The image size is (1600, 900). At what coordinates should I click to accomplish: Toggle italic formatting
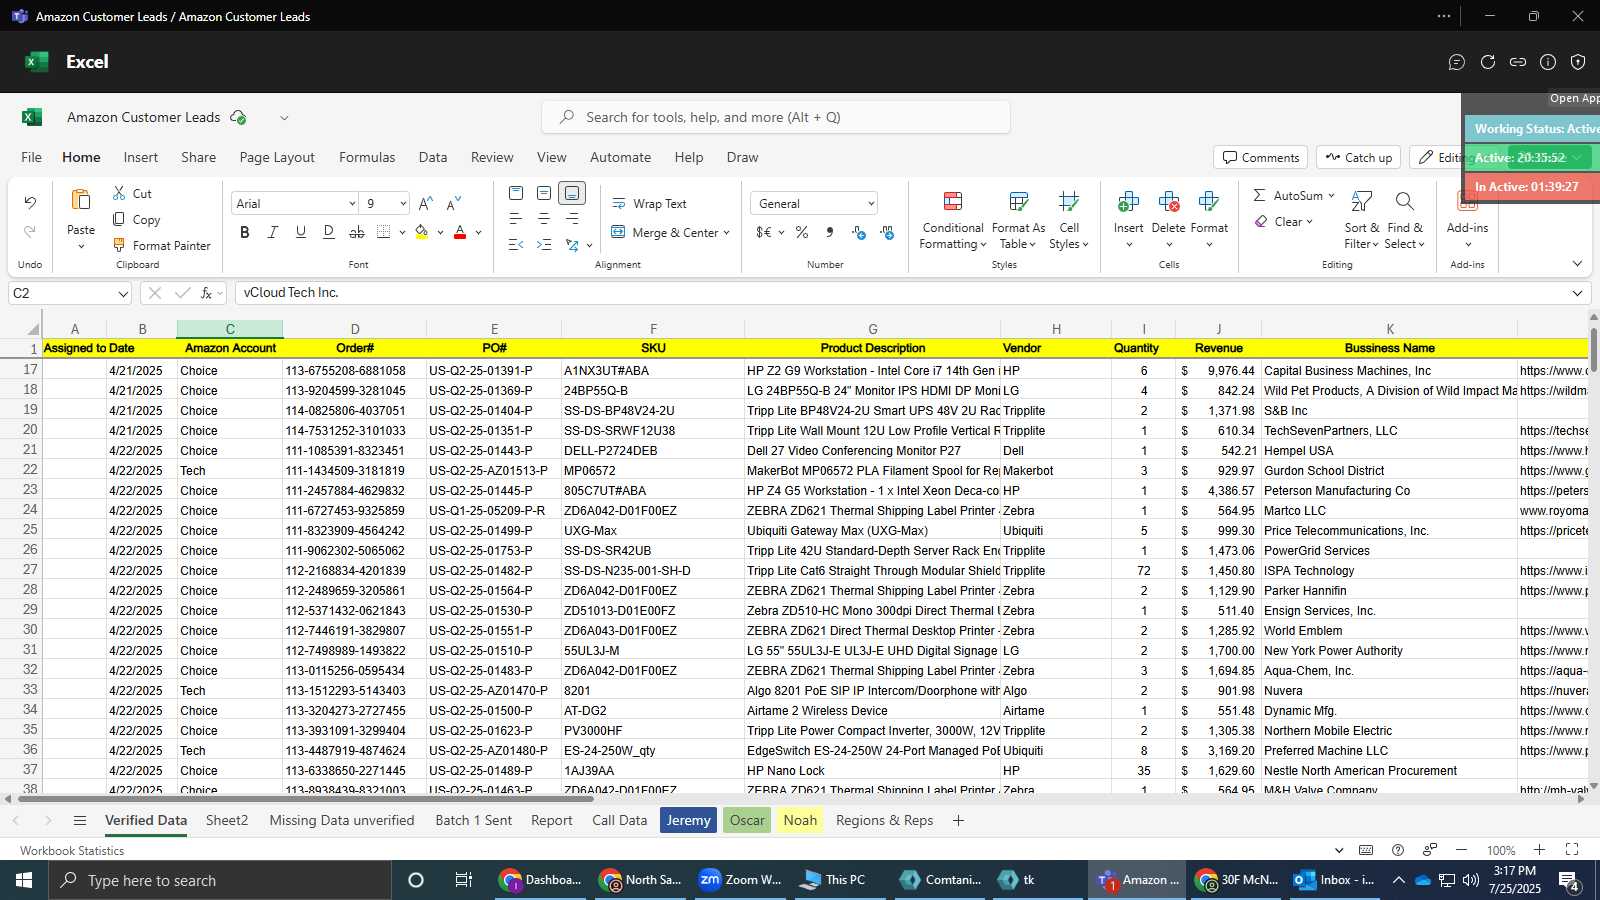[x=273, y=232]
